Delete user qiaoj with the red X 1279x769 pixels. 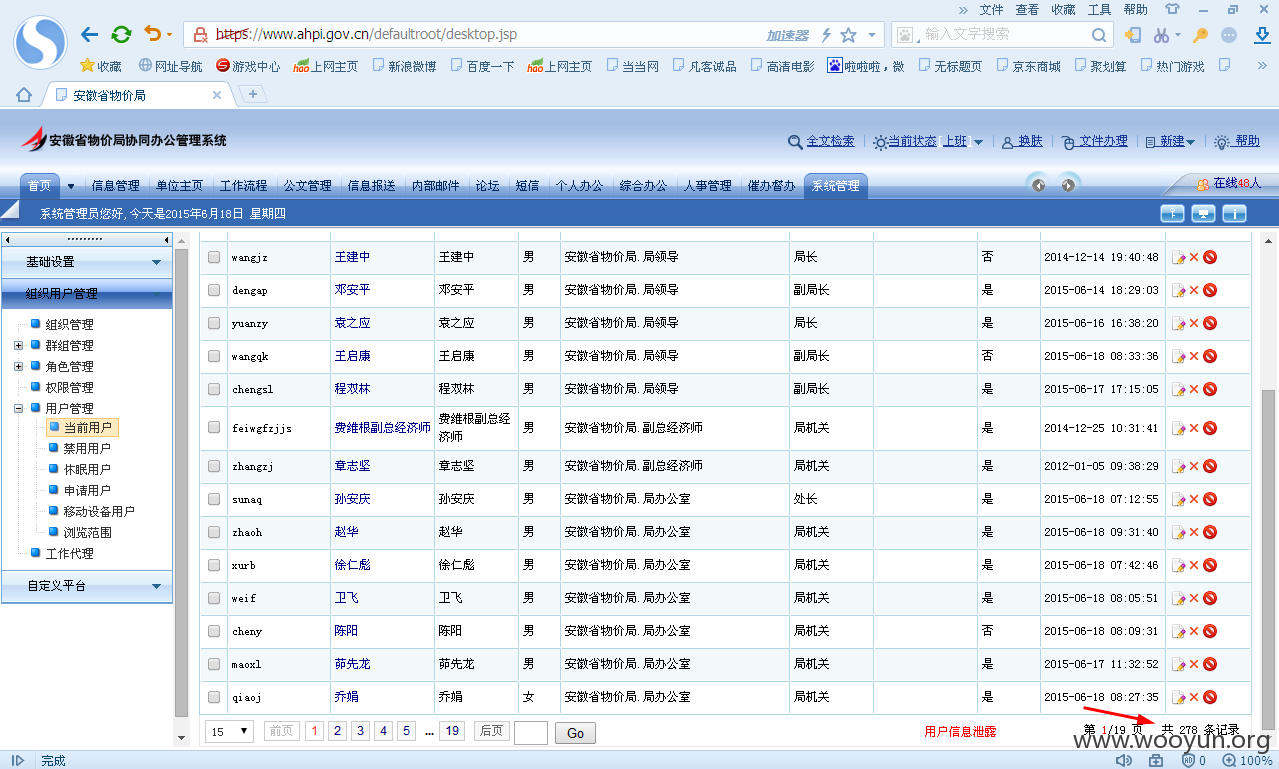(x=1194, y=697)
